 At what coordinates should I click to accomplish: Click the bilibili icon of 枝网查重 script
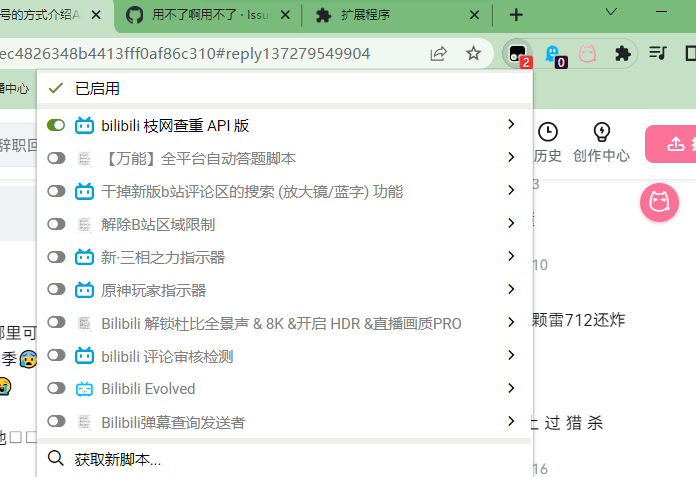point(84,126)
